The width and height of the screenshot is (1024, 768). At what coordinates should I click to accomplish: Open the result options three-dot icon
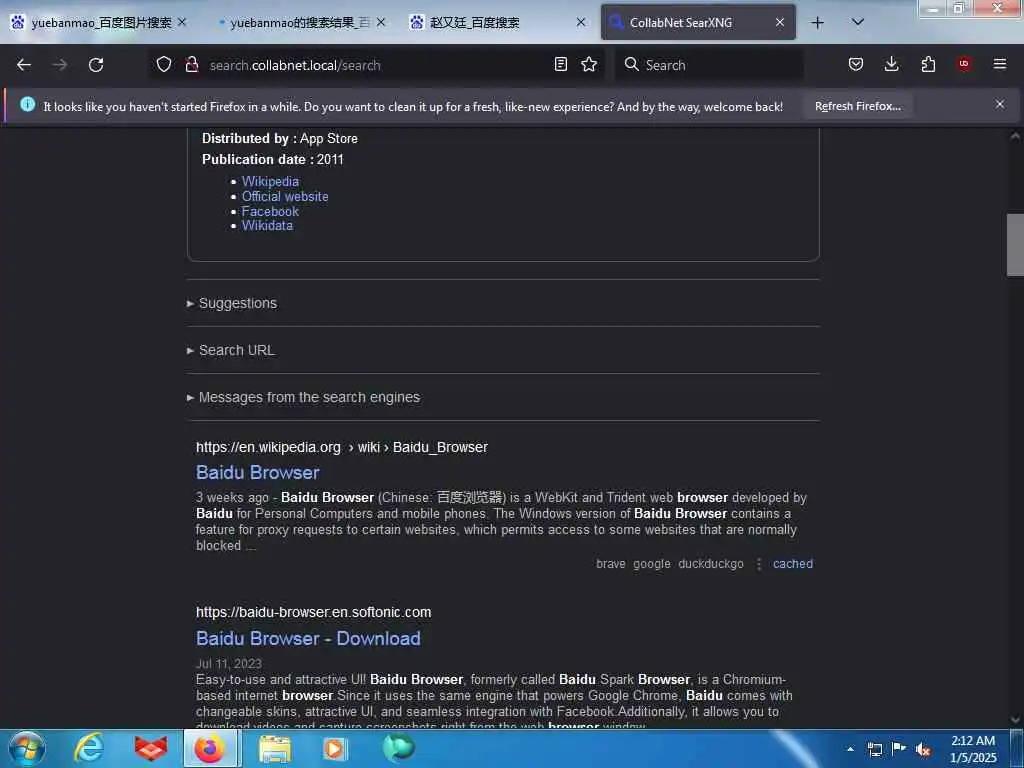point(758,564)
